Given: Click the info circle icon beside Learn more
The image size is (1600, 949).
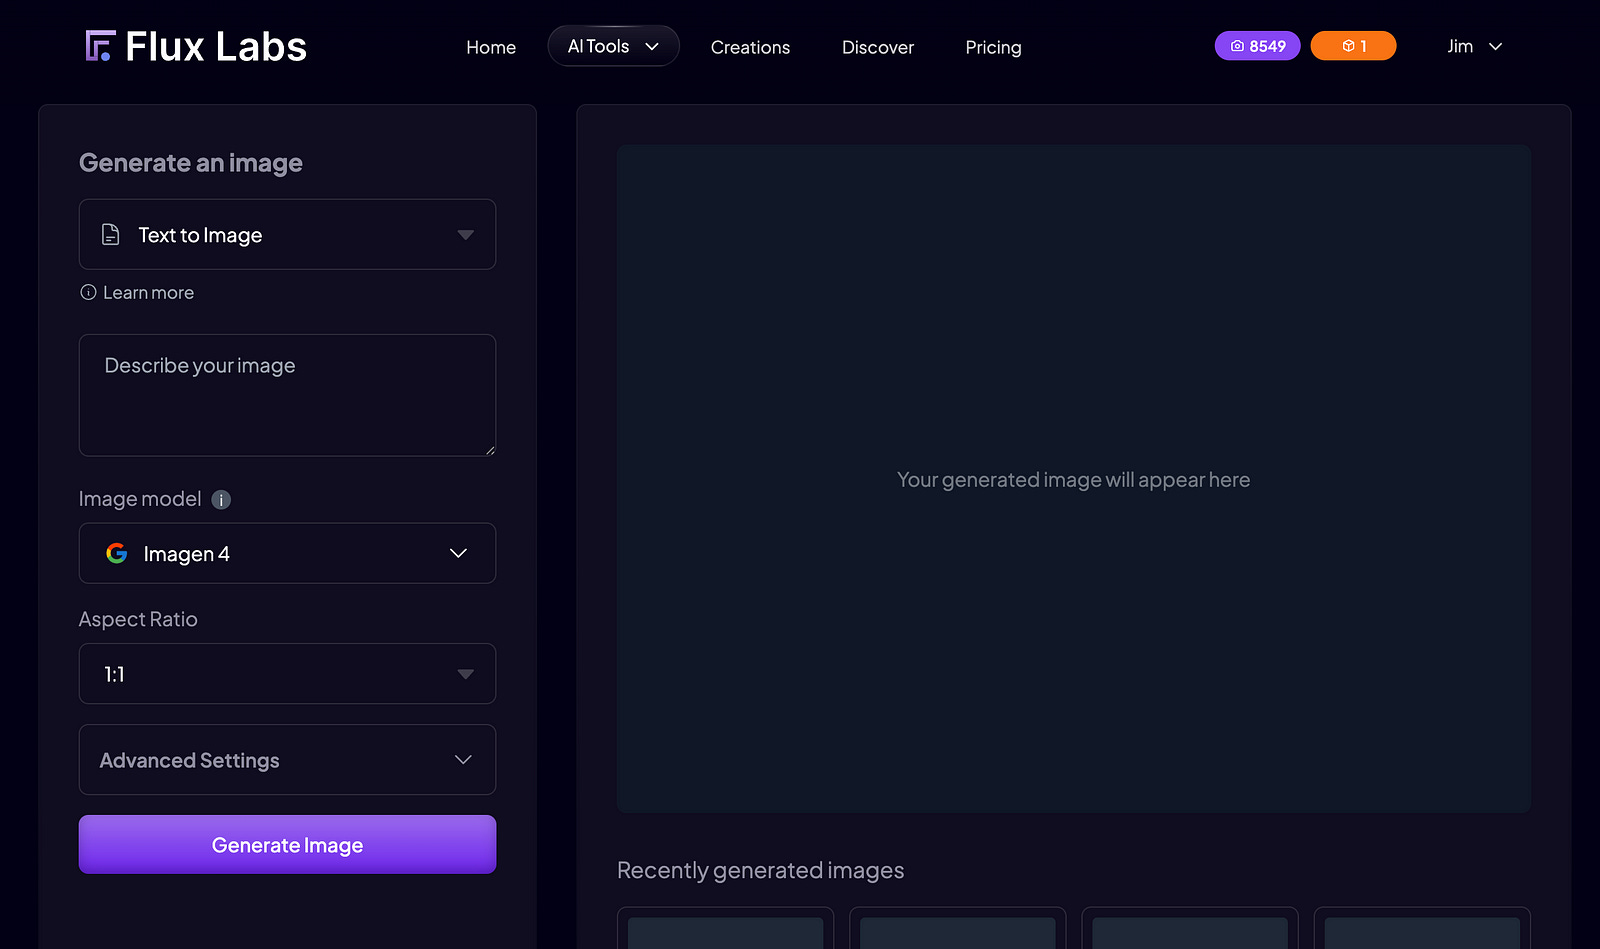Looking at the screenshot, I should (88, 292).
